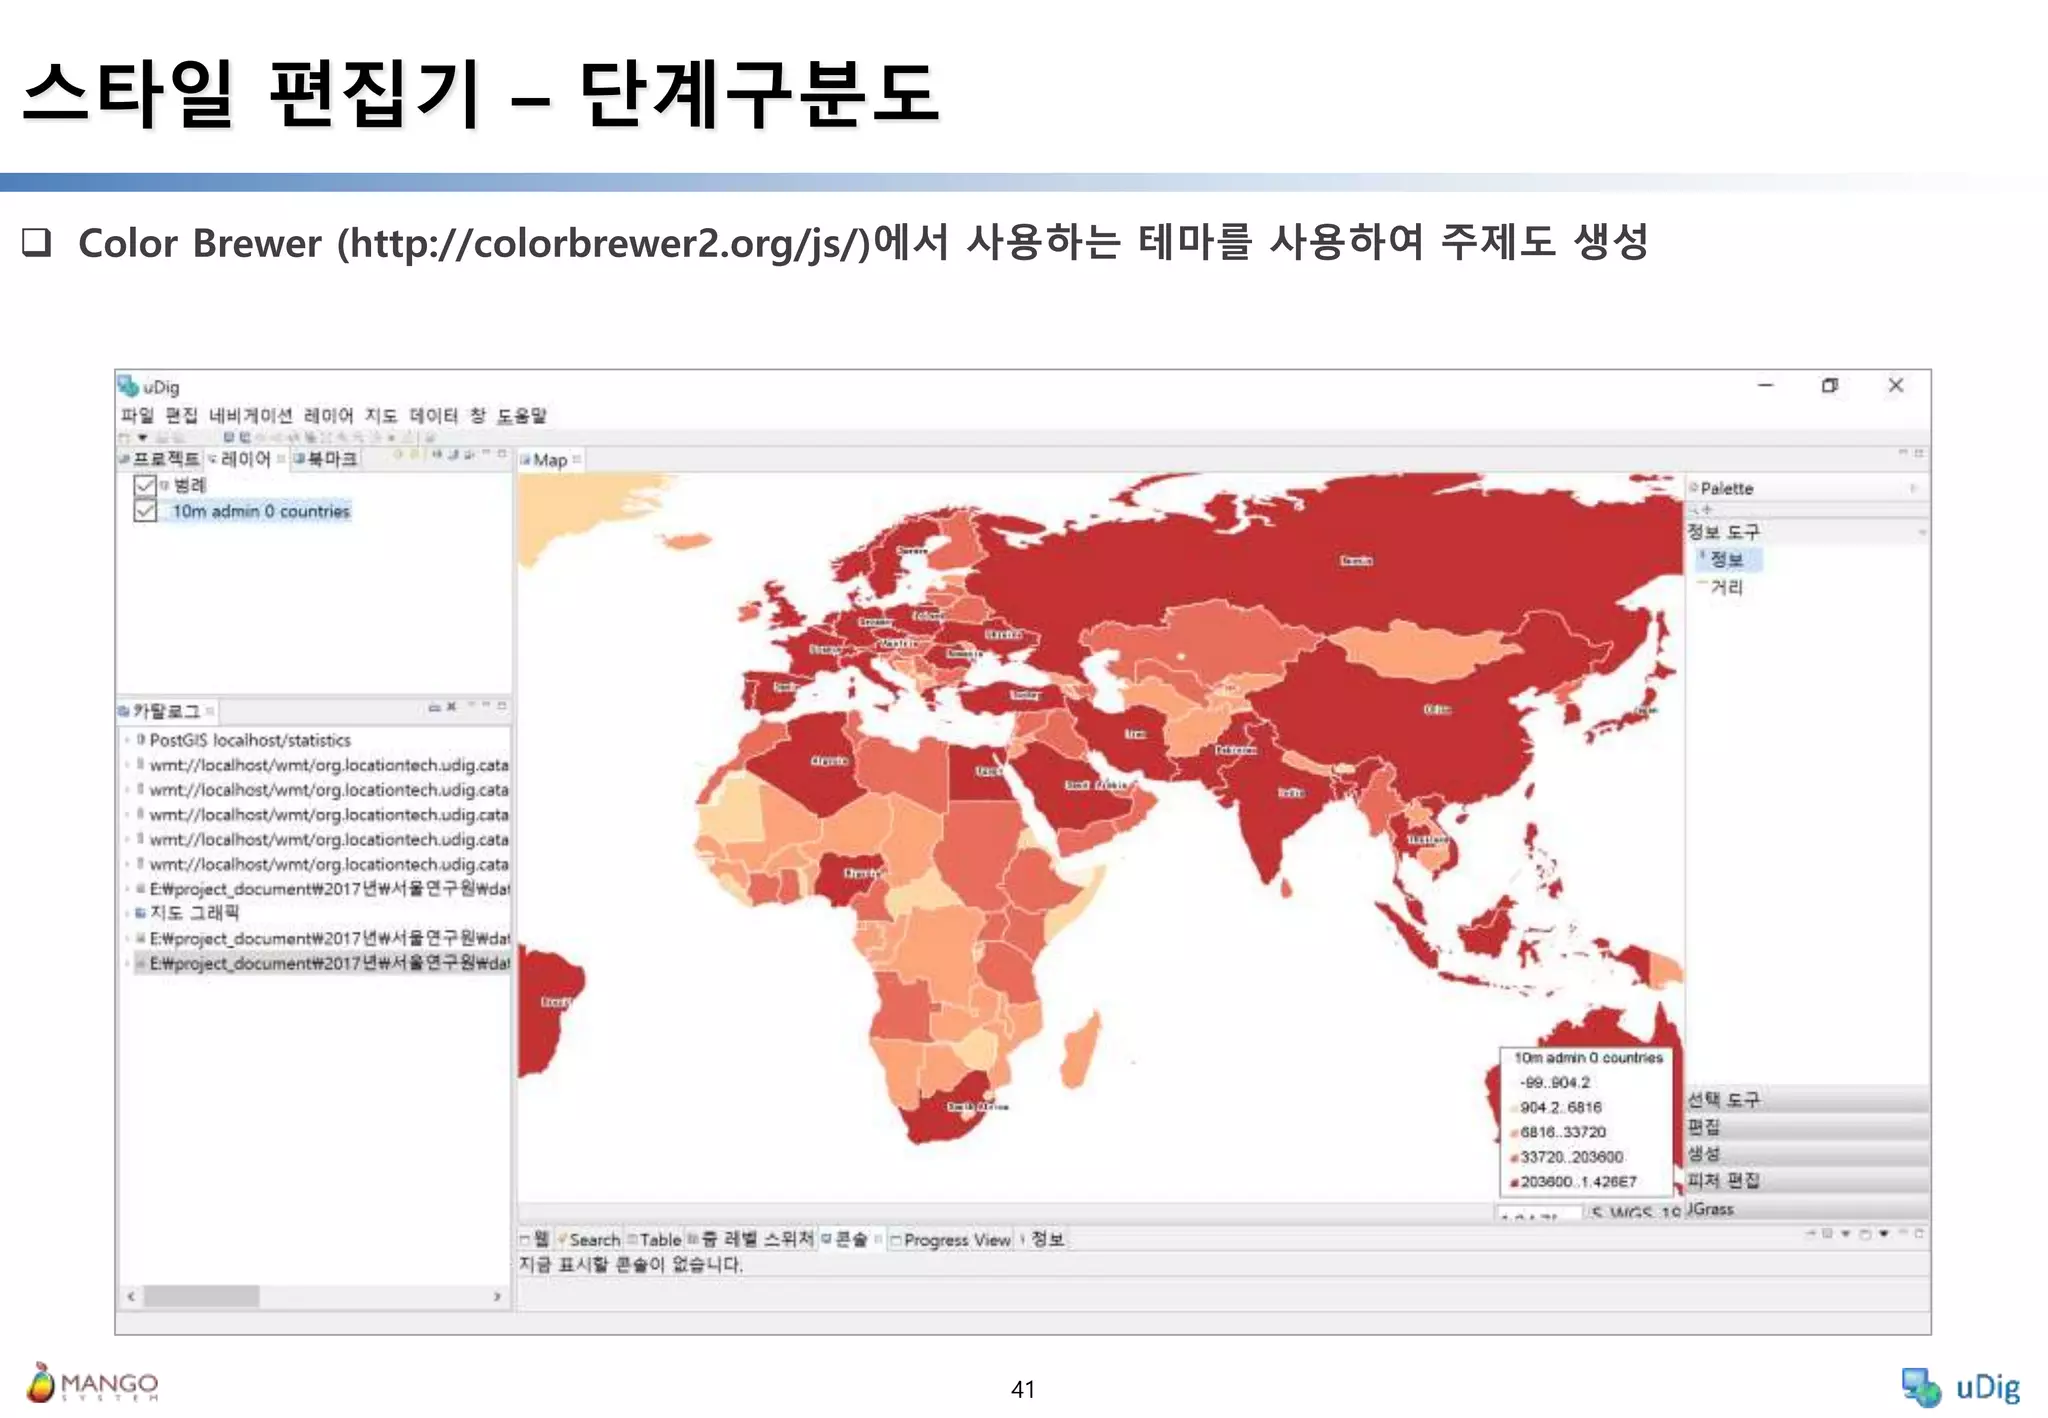This screenshot has height=1418, width=2048.
Task: Open the 파일 menu
Action: pyautogui.click(x=137, y=415)
